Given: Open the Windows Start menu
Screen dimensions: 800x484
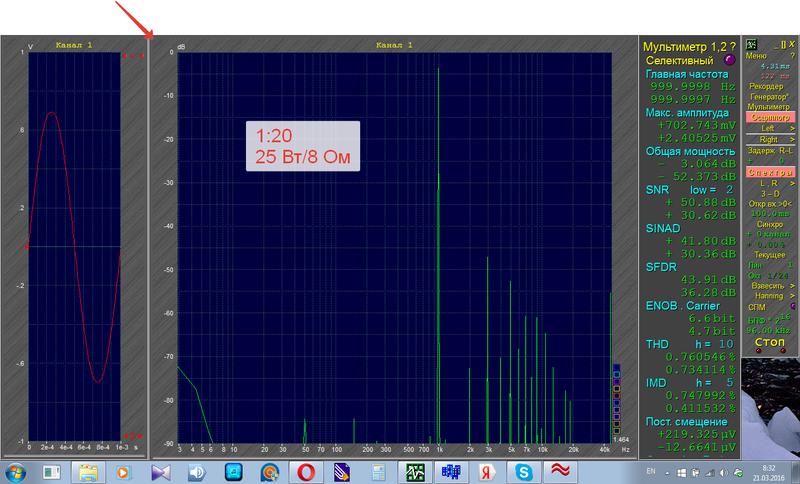Looking at the screenshot, I should [14, 472].
